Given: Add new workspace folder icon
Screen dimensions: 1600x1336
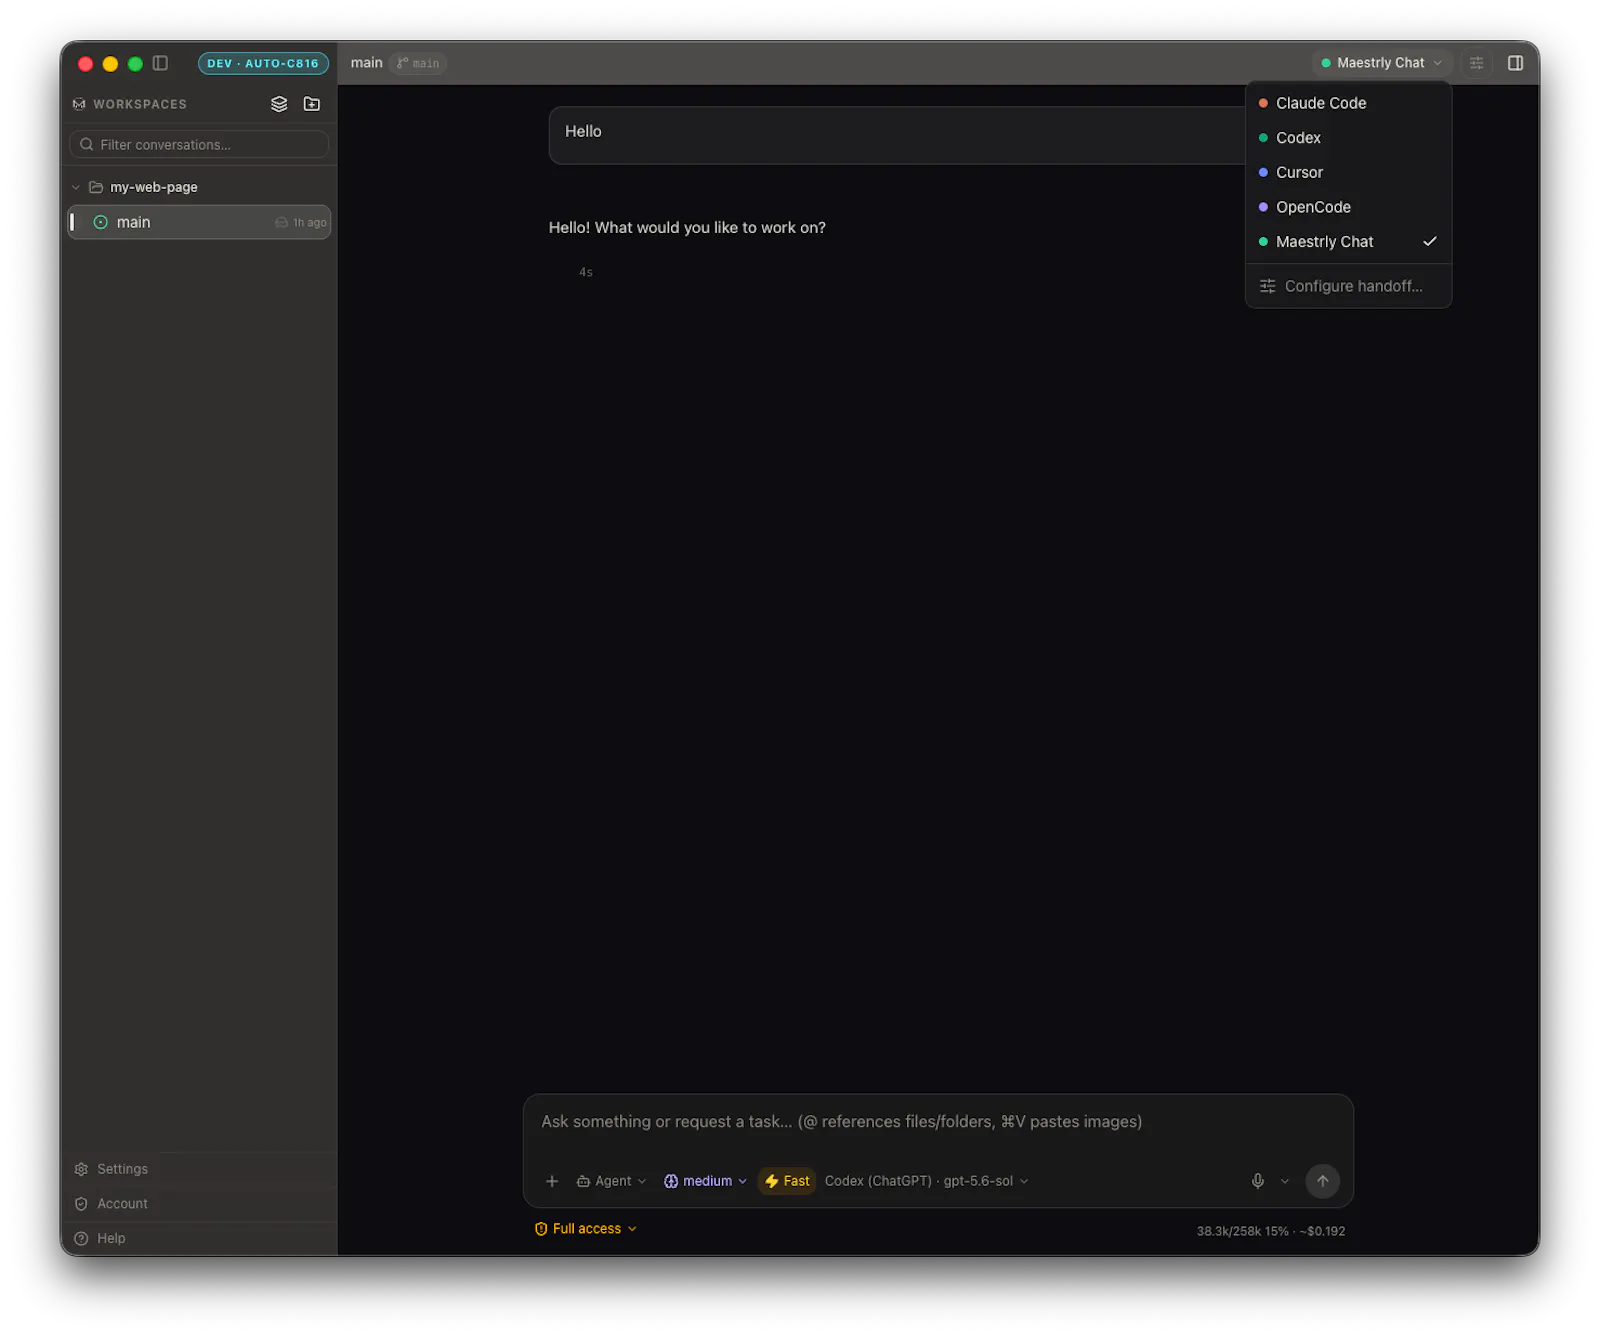Looking at the screenshot, I should (x=312, y=104).
